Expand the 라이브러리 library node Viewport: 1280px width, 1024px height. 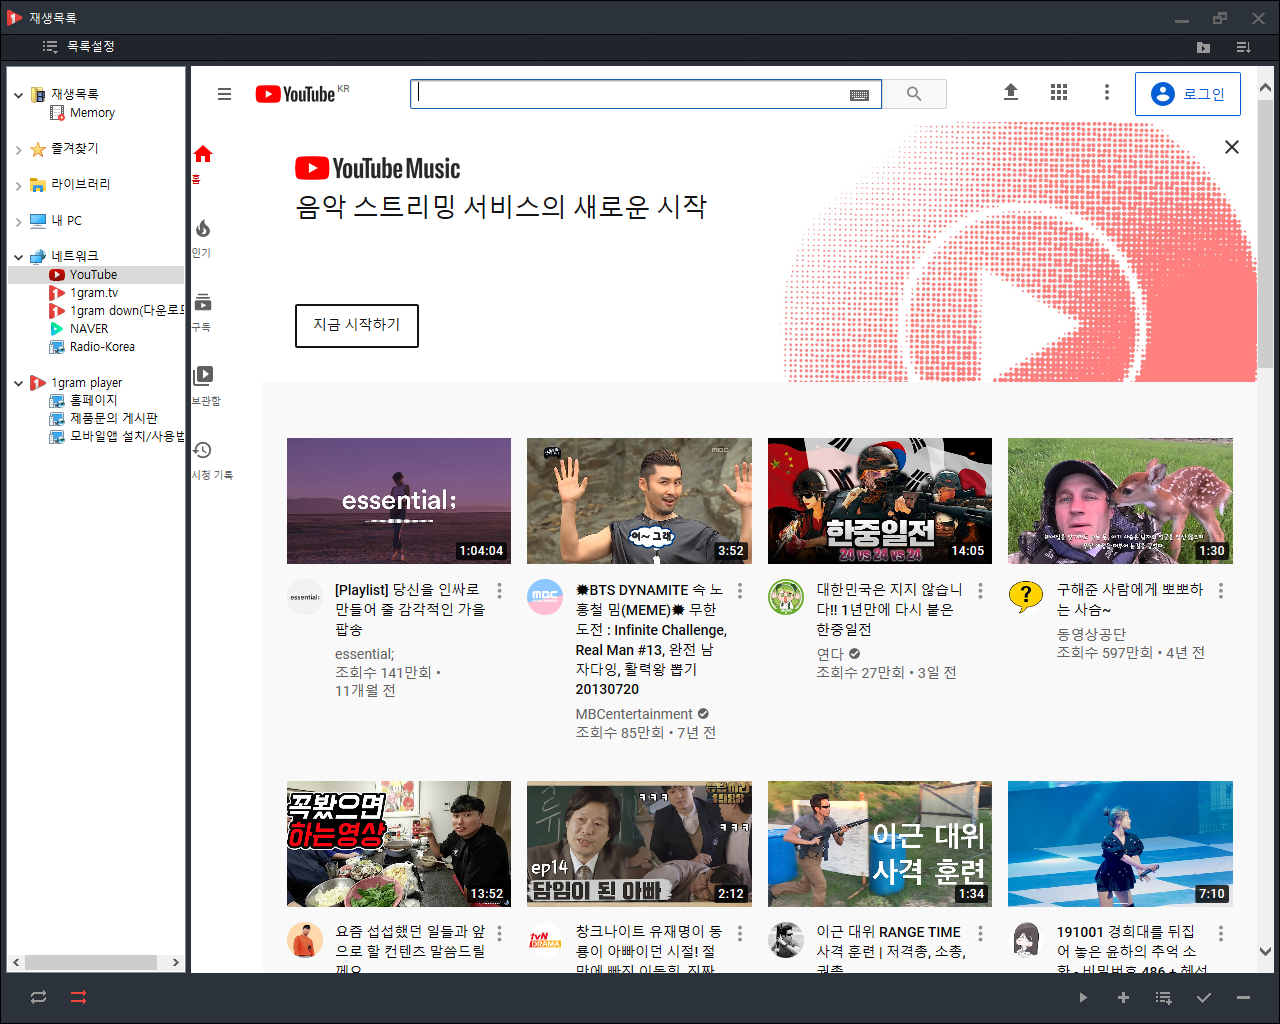click(x=18, y=186)
